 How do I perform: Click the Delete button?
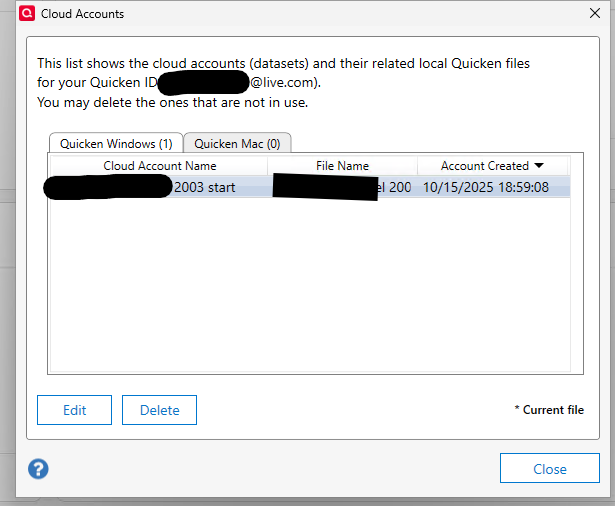159,410
